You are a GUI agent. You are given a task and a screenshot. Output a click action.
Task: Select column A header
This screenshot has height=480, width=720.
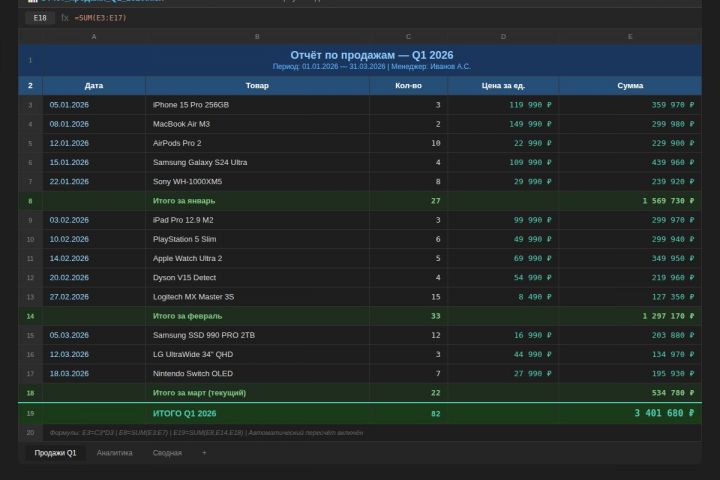tap(94, 36)
